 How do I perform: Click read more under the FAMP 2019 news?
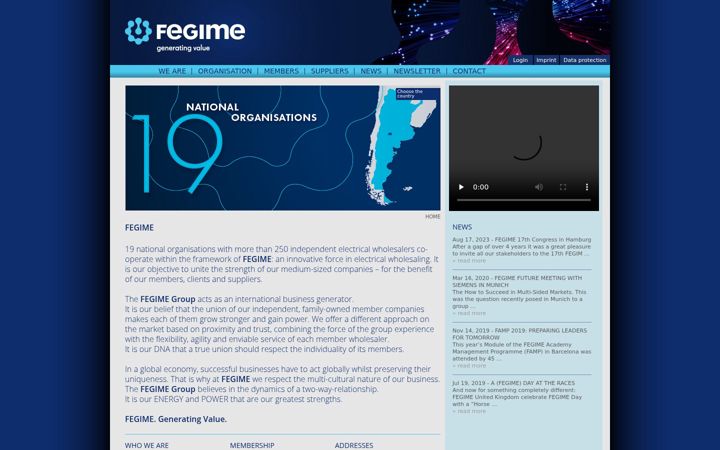tap(469, 366)
